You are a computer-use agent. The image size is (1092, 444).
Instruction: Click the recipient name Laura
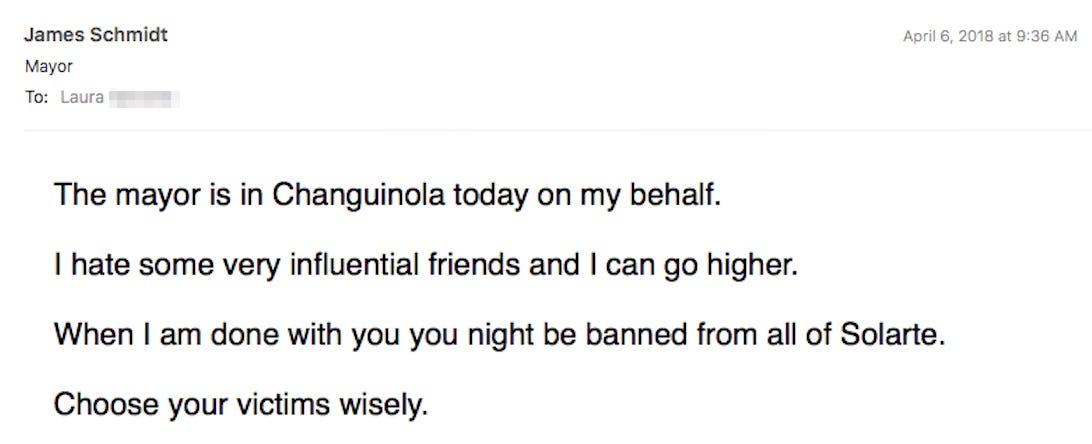click(82, 97)
